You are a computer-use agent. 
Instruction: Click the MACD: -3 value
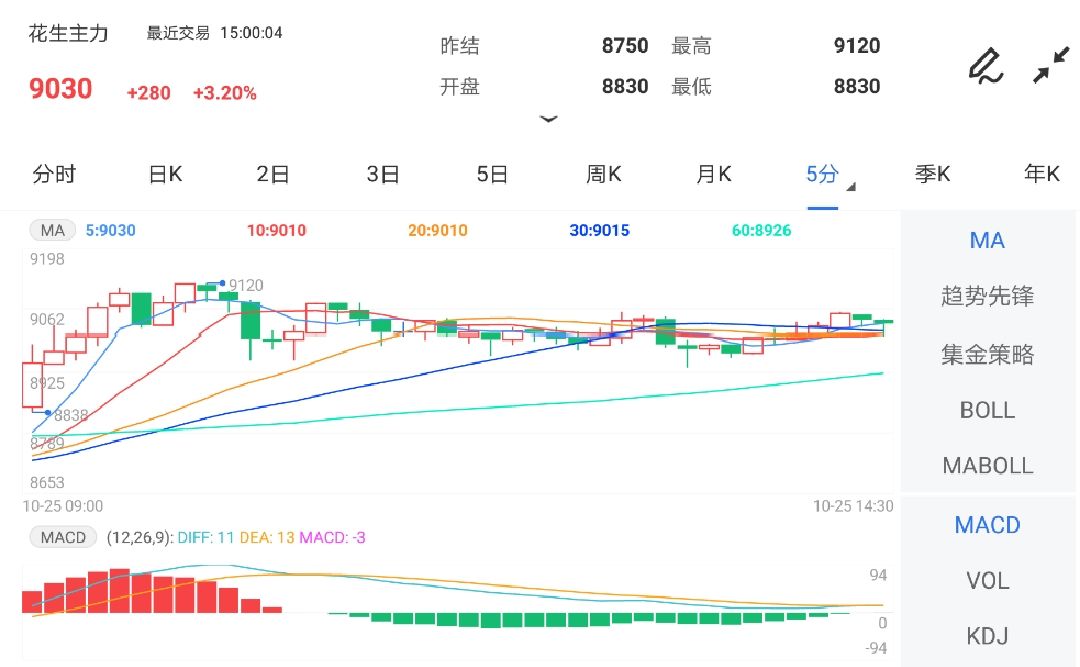(333, 537)
